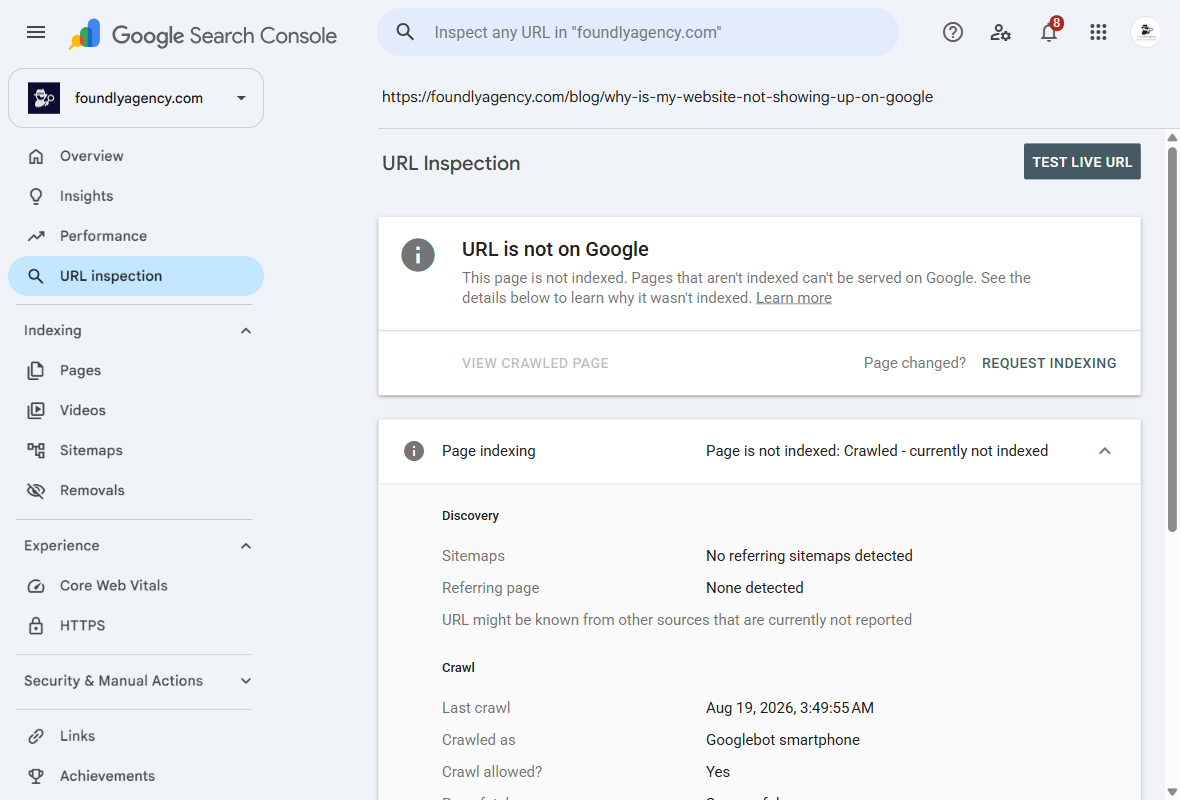1180x800 pixels.
Task: Click REQUEST INDEXING
Action: click(x=1048, y=363)
